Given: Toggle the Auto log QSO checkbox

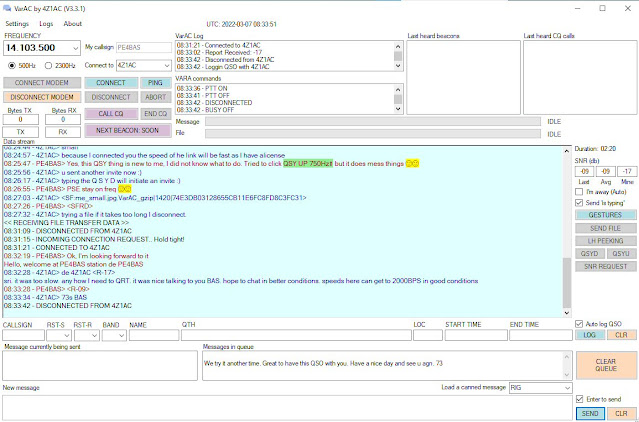Looking at the screenshot, I should coord(579,324).
